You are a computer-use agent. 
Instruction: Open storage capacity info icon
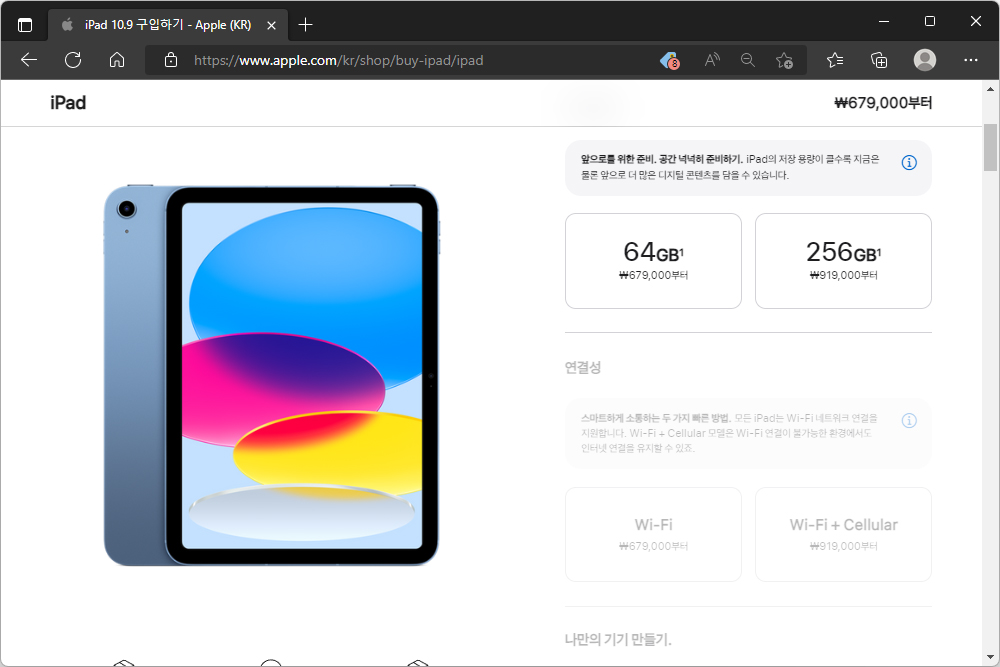point(909,163)
